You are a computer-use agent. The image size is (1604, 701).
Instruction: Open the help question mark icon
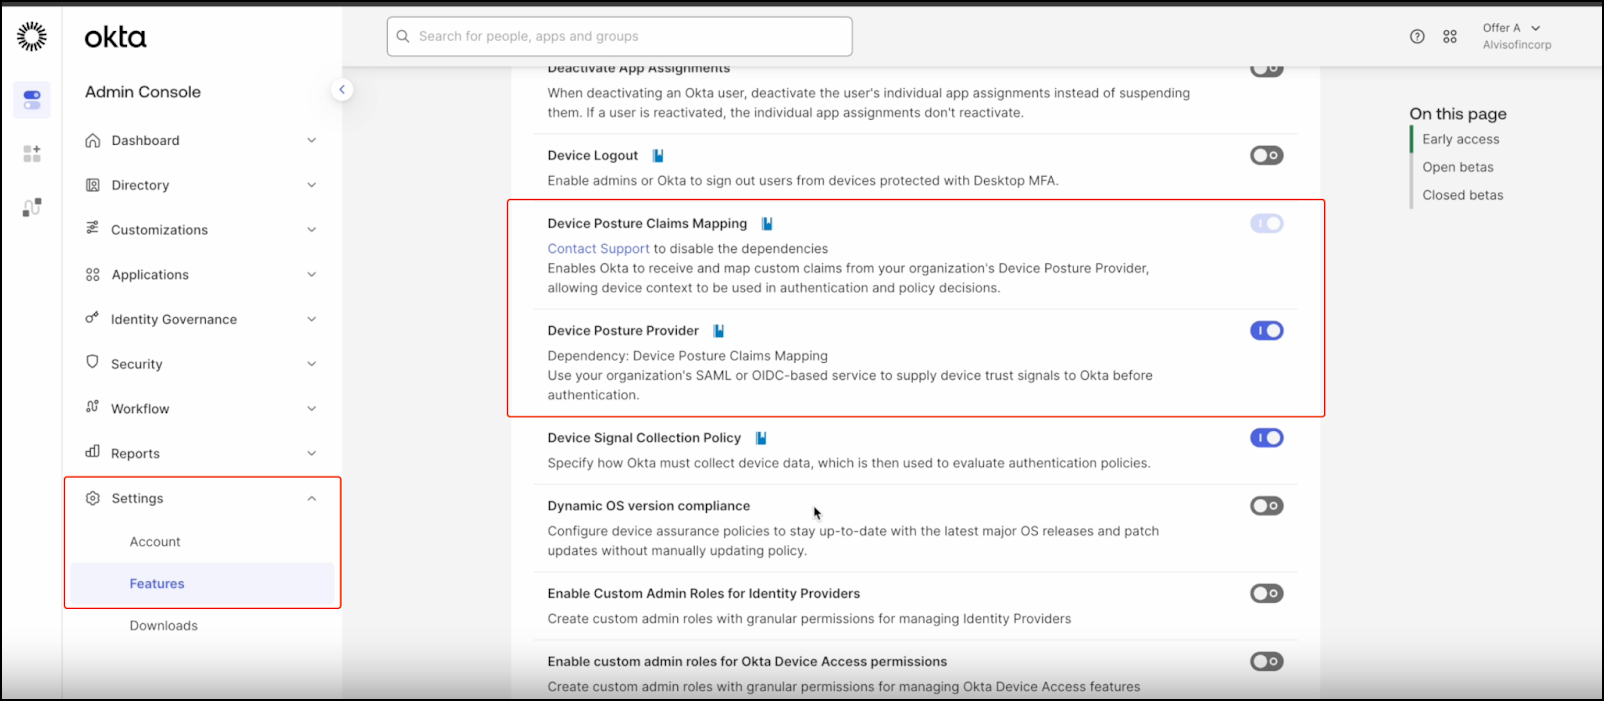pos(1417,36)
